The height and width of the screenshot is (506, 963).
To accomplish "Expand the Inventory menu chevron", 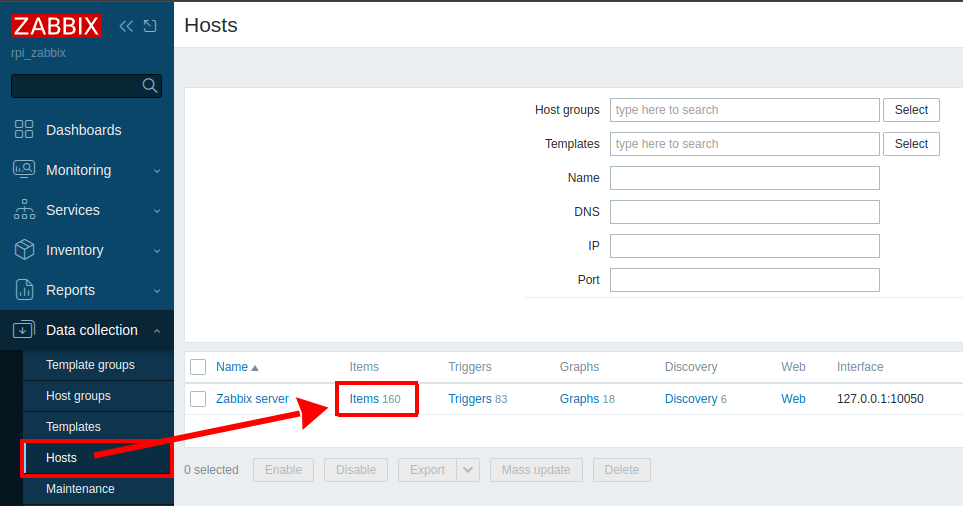I will pos(157,251).
